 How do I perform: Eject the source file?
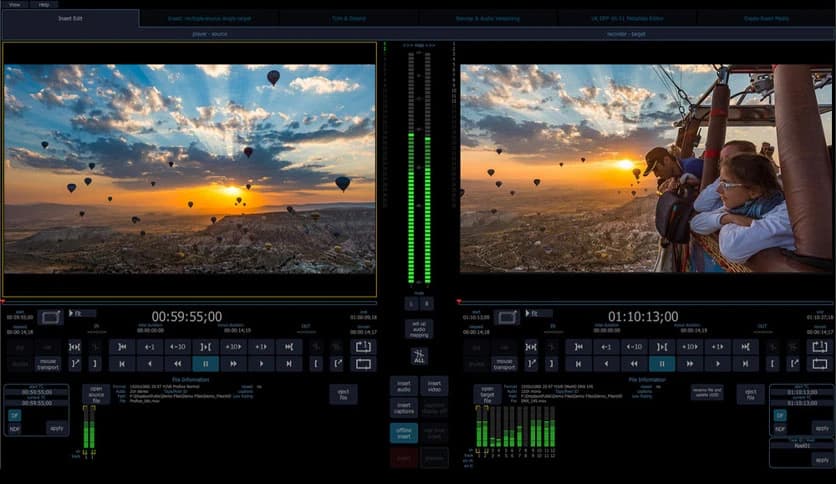[x=343, y=394]
